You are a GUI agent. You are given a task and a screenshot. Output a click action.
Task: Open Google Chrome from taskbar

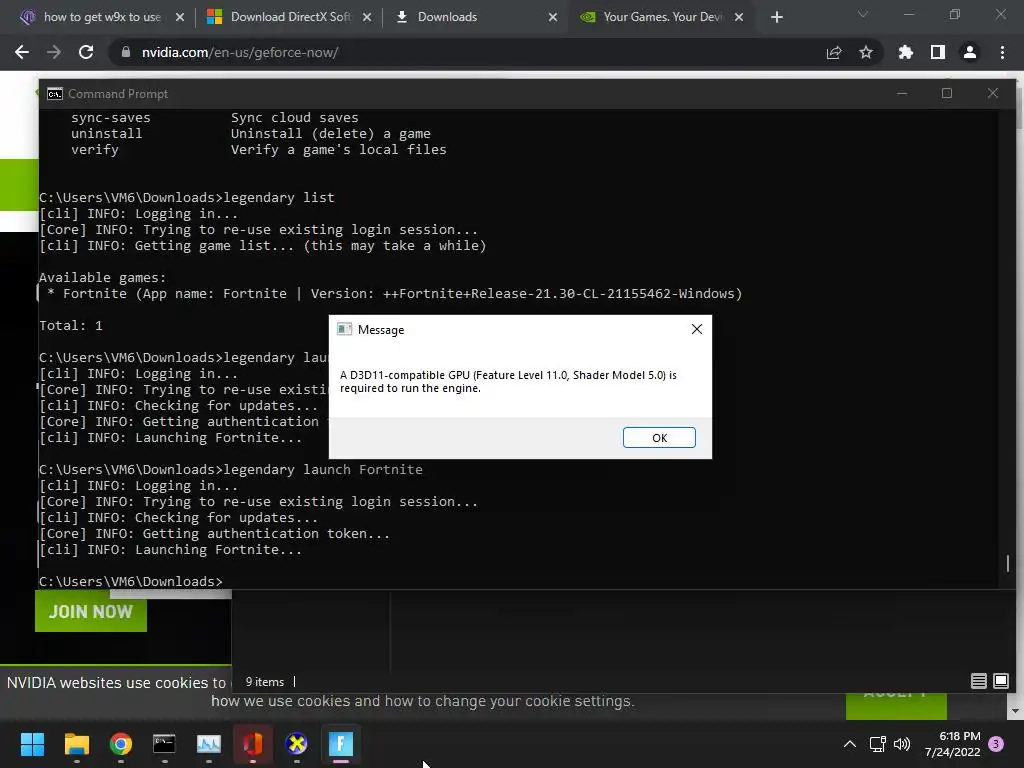point(121,744)
